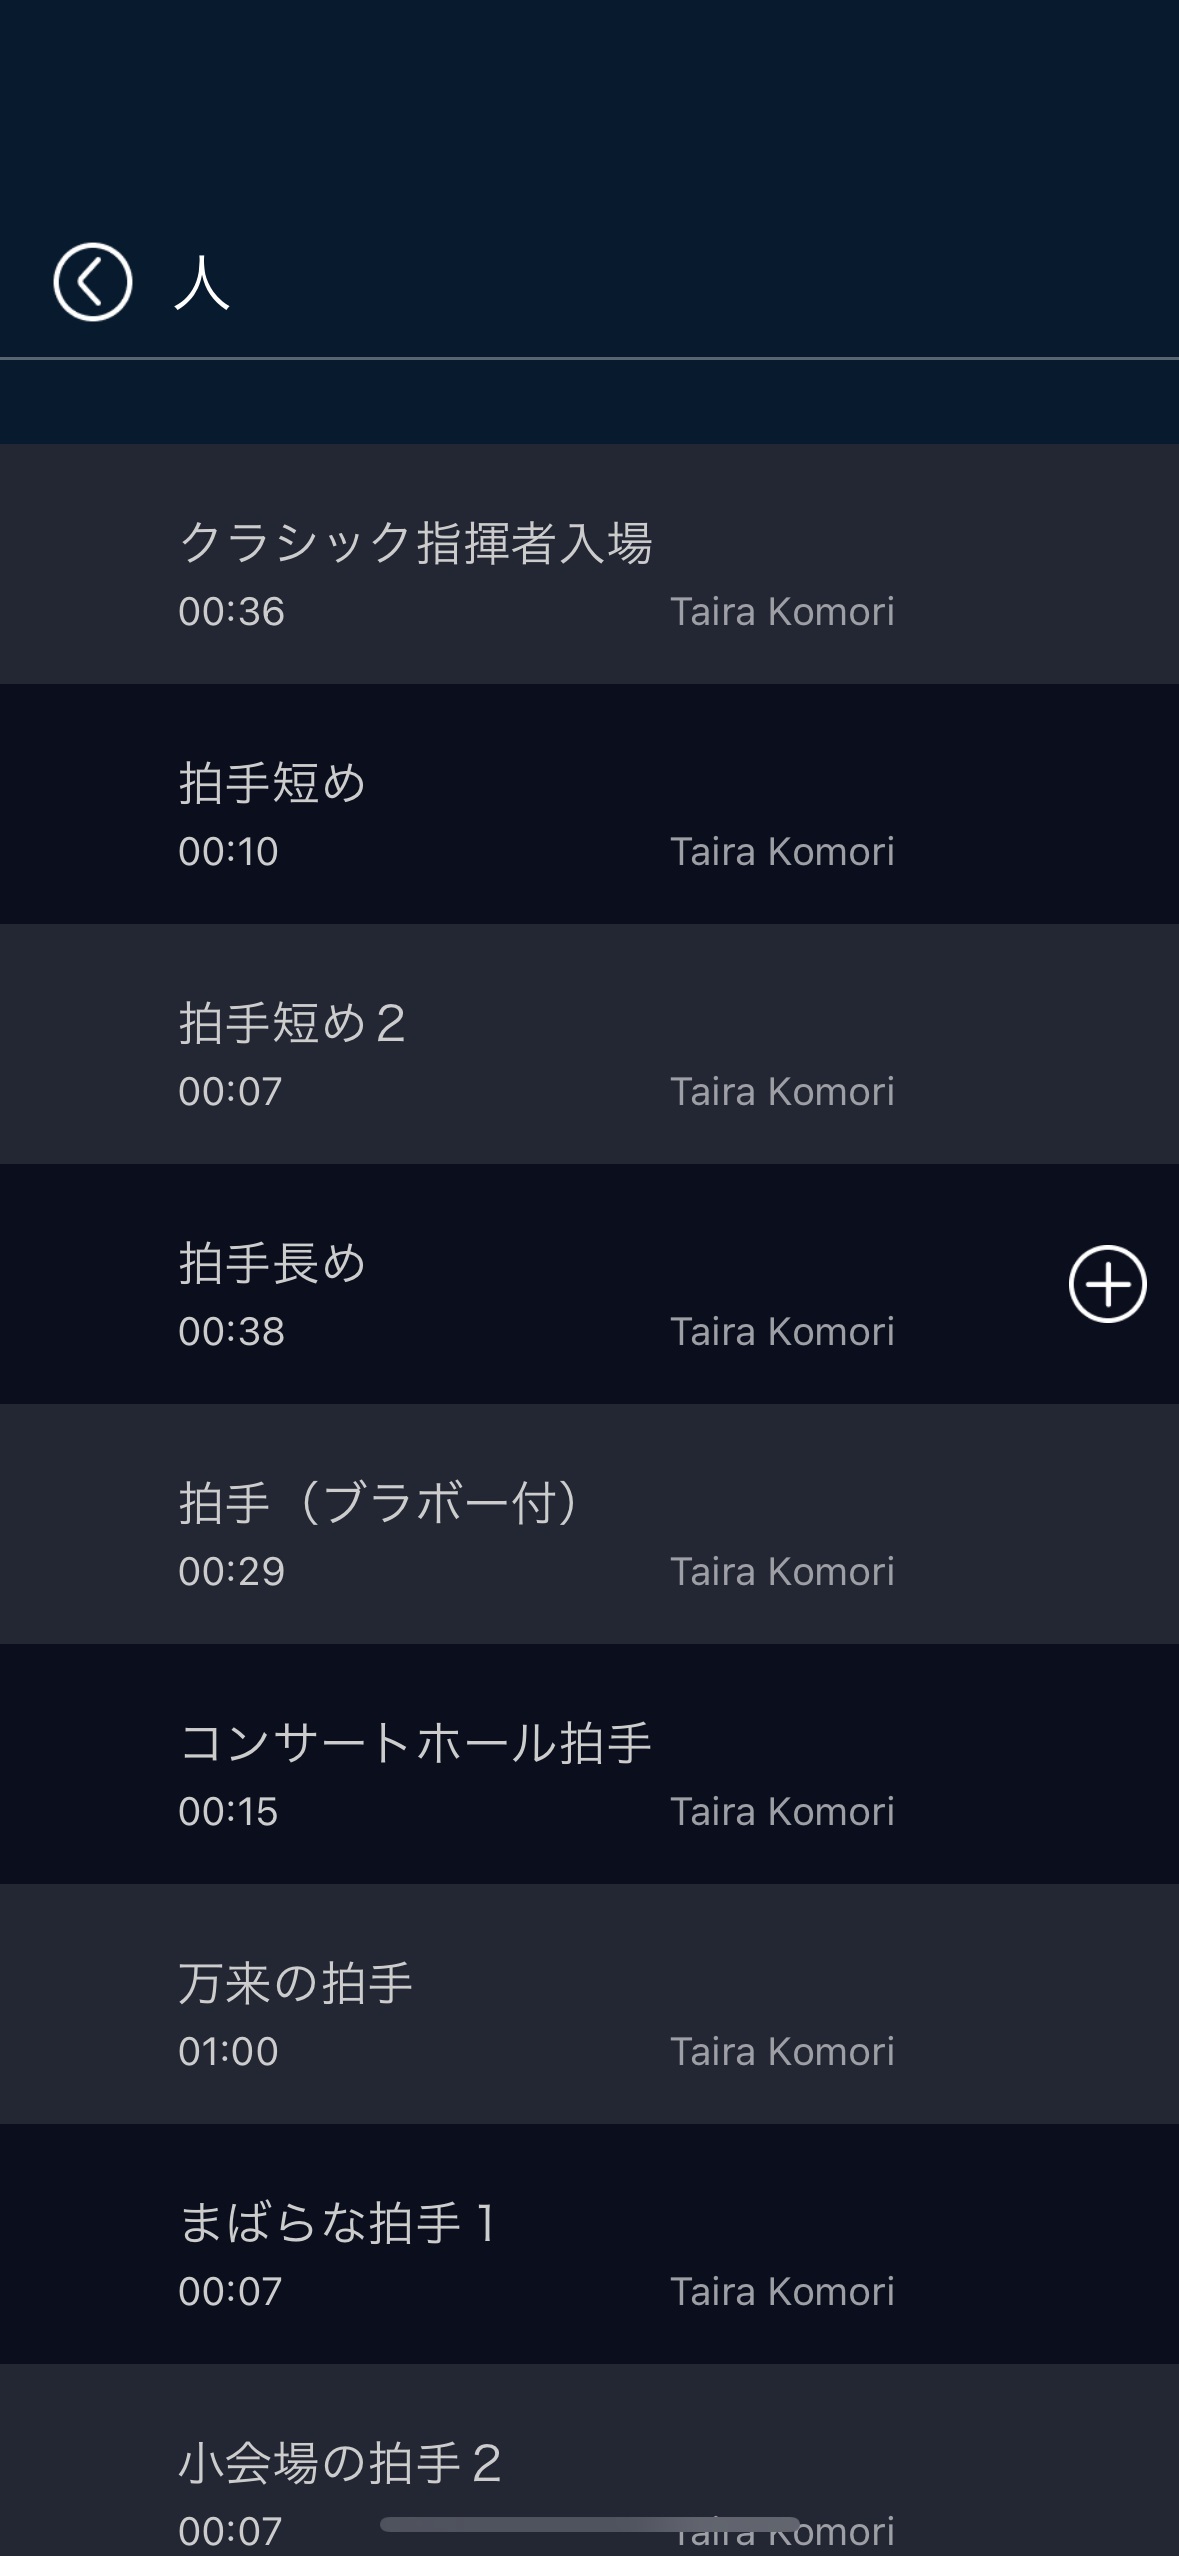Select the コンサートホール拍手 sound title
This screenshot has height=2556, width=1179.
(415, 1743)
